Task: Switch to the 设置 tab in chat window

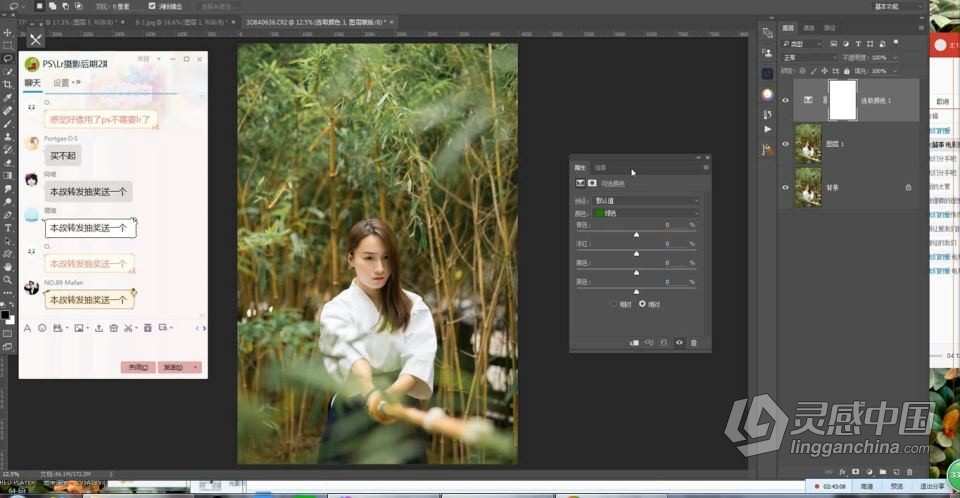Action: point(62,83)
